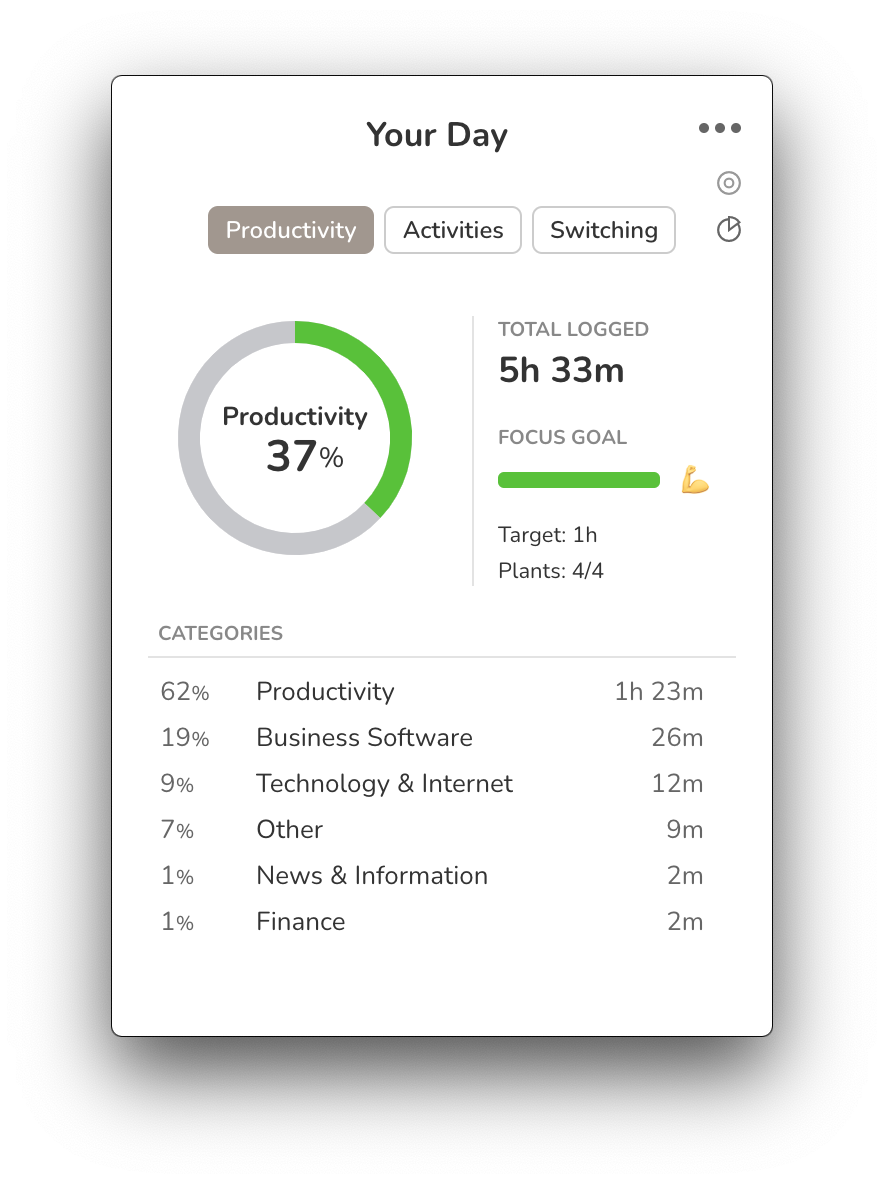Viewport: 884px width, 1184px height.
Task: Click the Target: 1h label
Action: click(x=547, y=535)
